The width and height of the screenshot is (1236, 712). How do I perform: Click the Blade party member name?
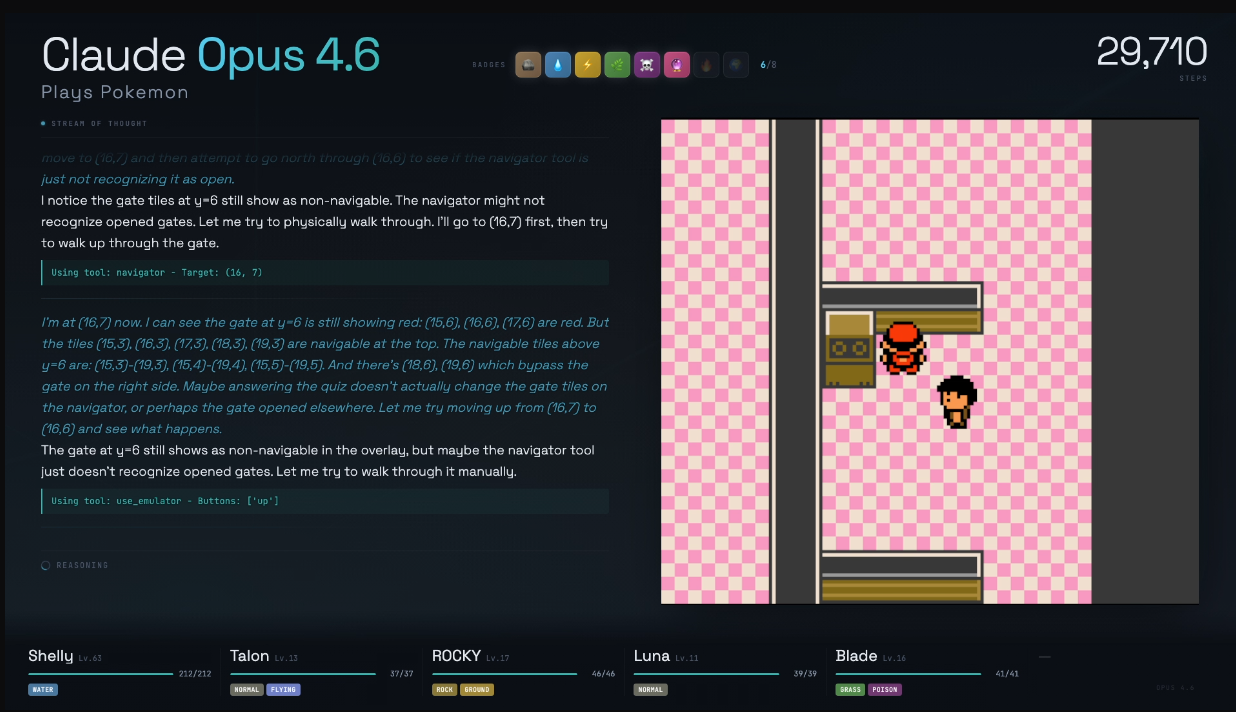(x=857, y=656)
